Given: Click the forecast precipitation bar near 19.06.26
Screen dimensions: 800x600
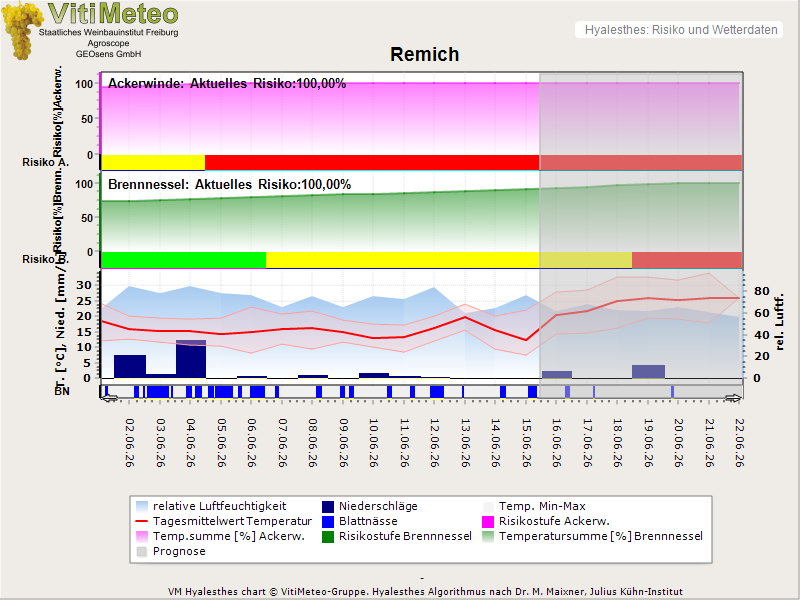Looking at the screenshot, I should pos(648,371).
